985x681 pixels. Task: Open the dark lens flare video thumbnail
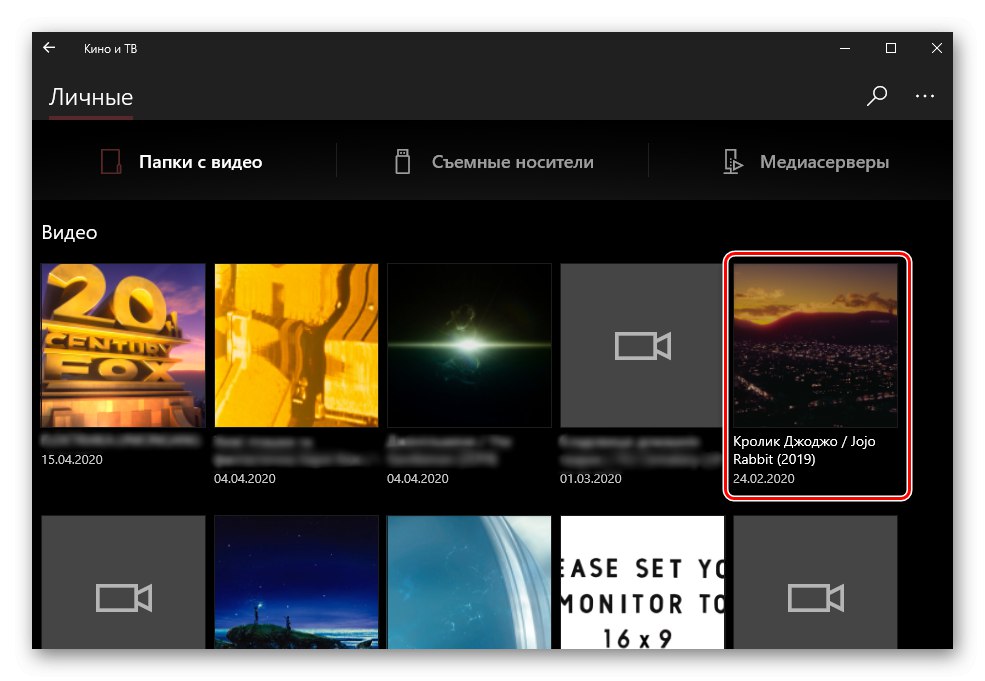tap(469, 346)
